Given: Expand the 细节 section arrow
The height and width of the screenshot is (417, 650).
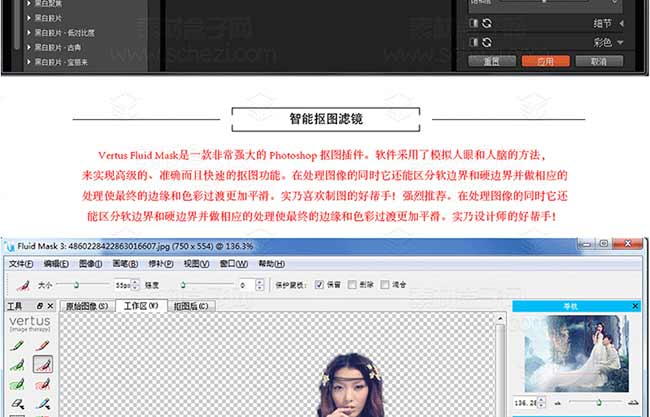Looking at the screenshot, I should (621, 24).
